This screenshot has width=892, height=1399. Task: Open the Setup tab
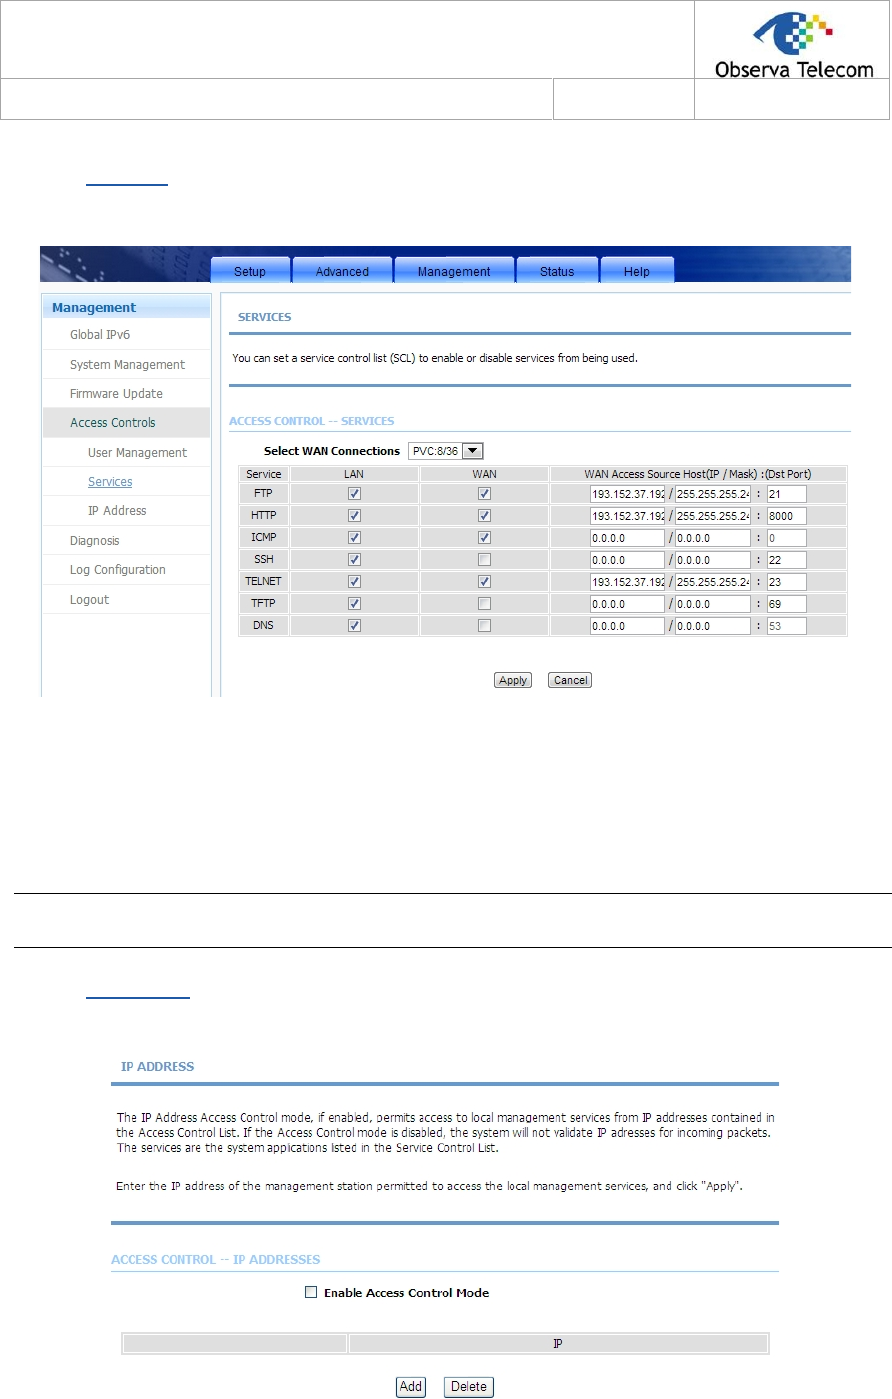pyautogui.click(x=250, y=271)
